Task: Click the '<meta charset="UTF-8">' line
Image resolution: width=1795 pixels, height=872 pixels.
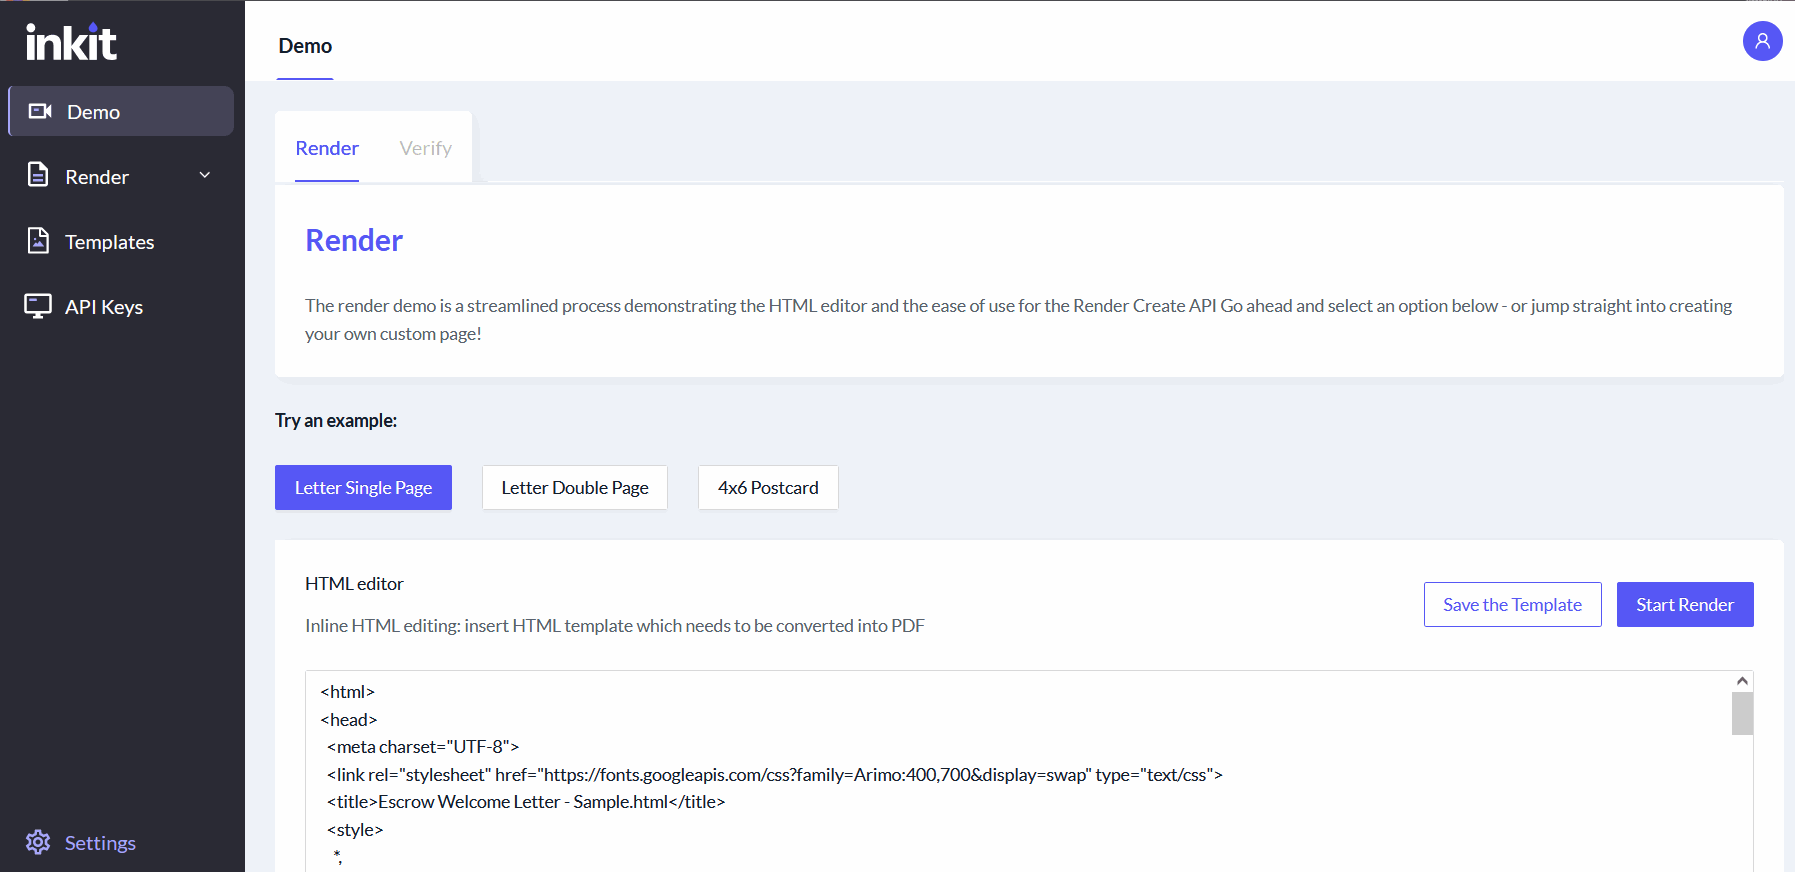Action: [423, 746]
